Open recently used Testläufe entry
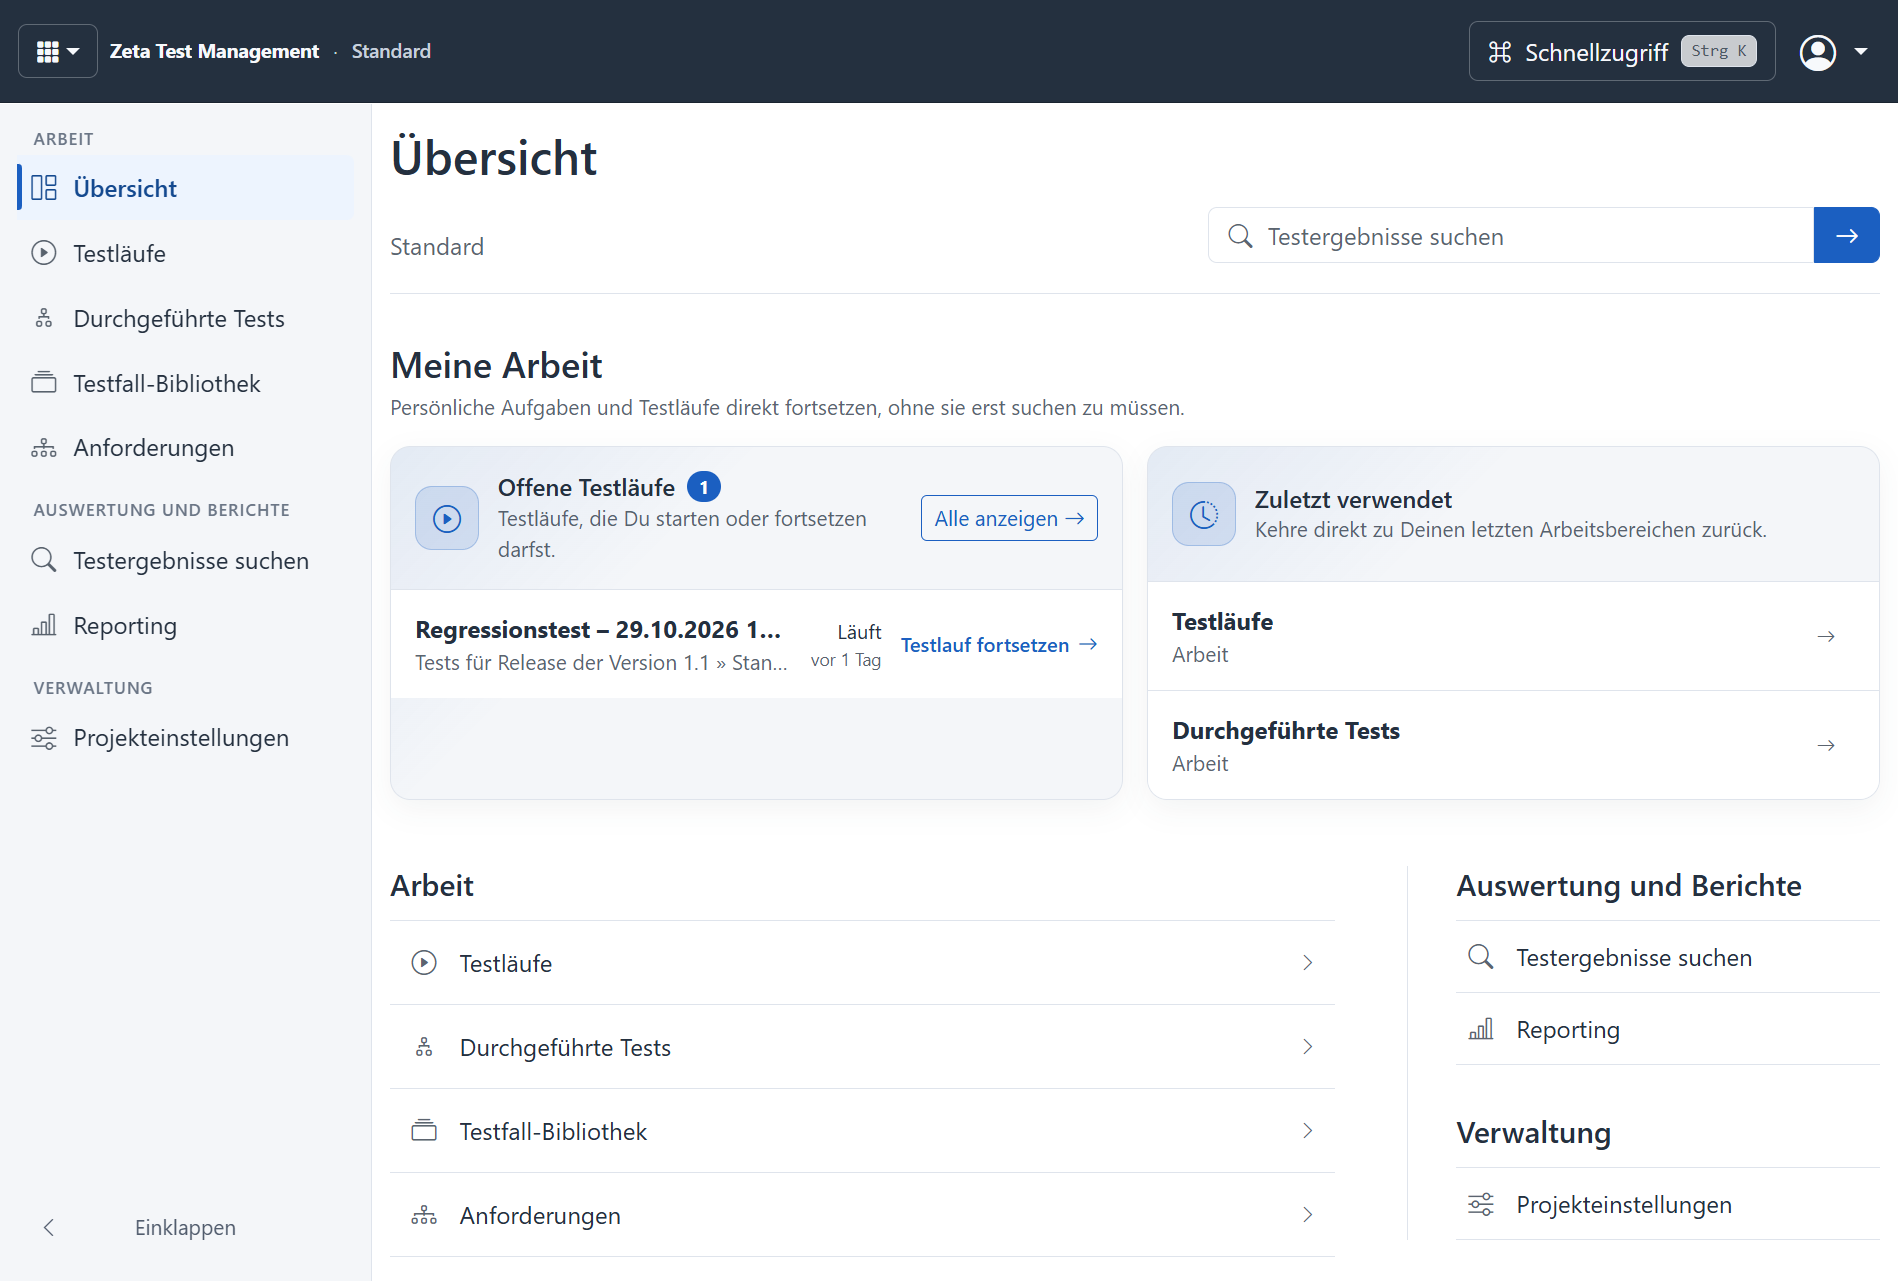 click(1513, 637)
